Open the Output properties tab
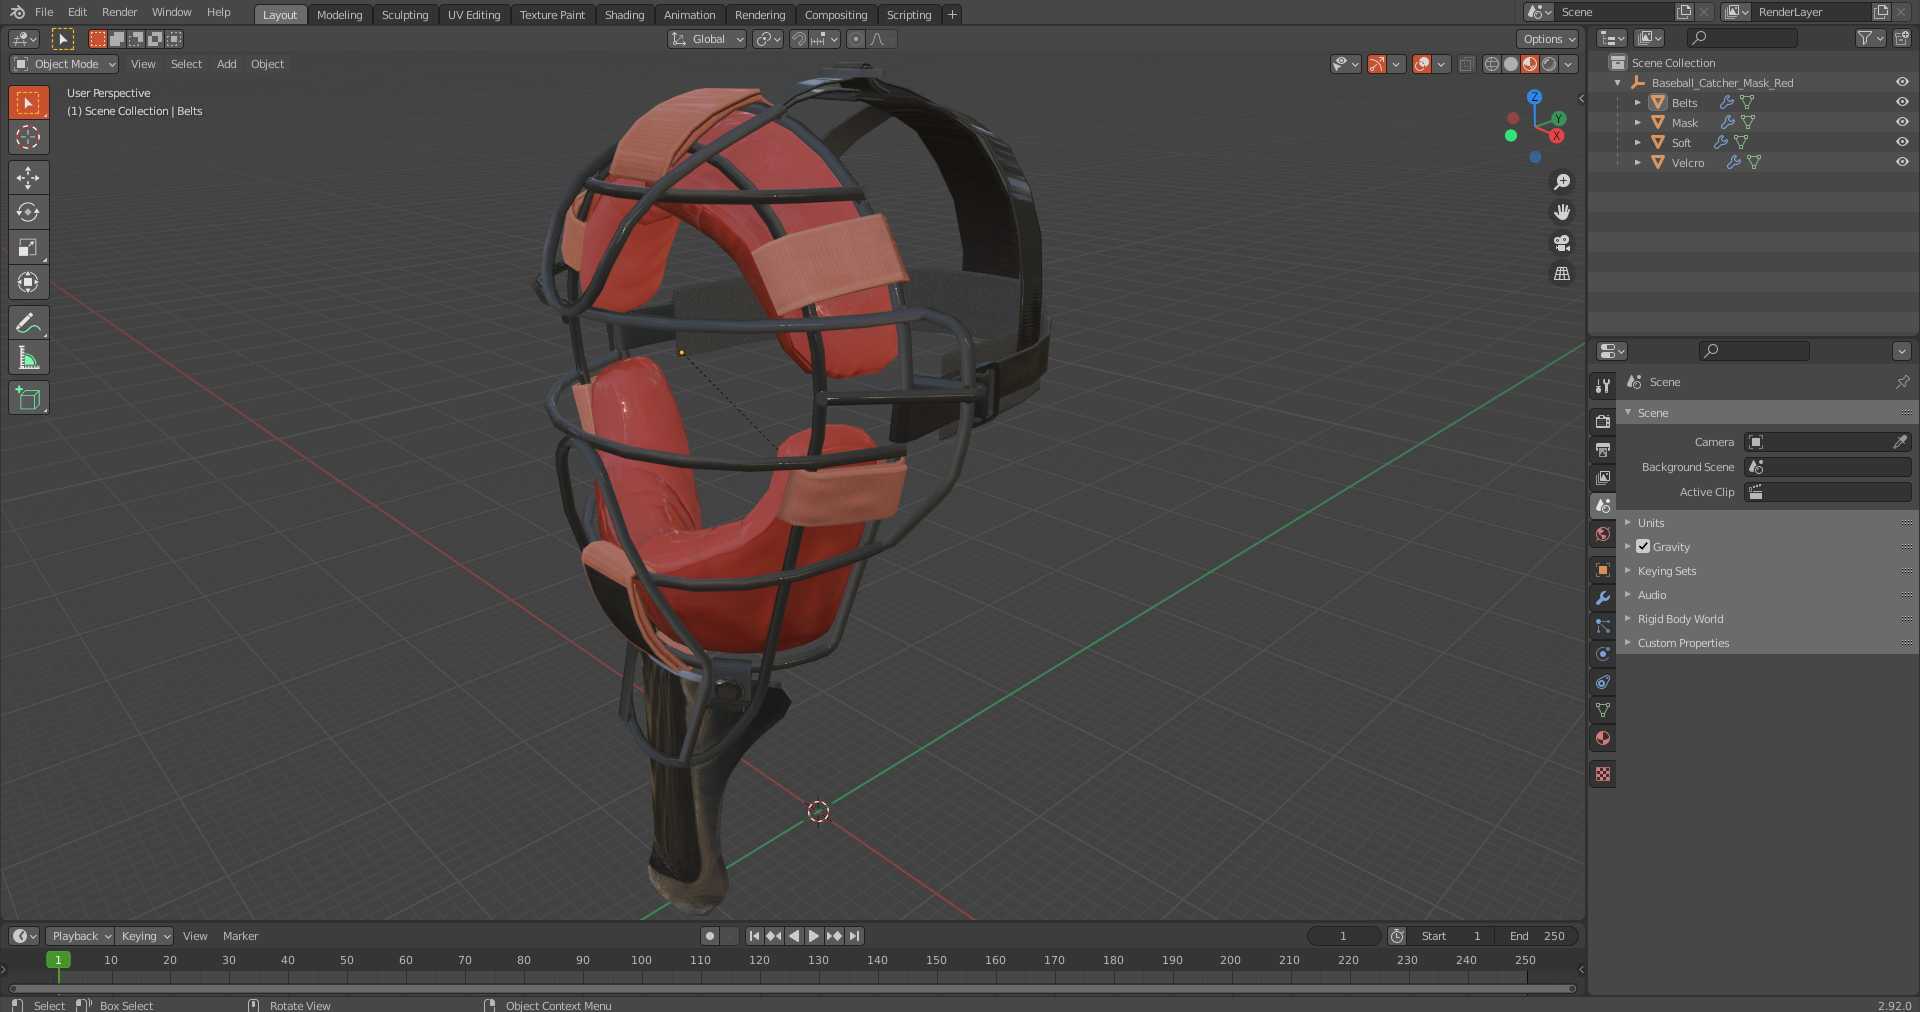Viewport: 1920px width, 1012px height. (x=1603, y=449)
